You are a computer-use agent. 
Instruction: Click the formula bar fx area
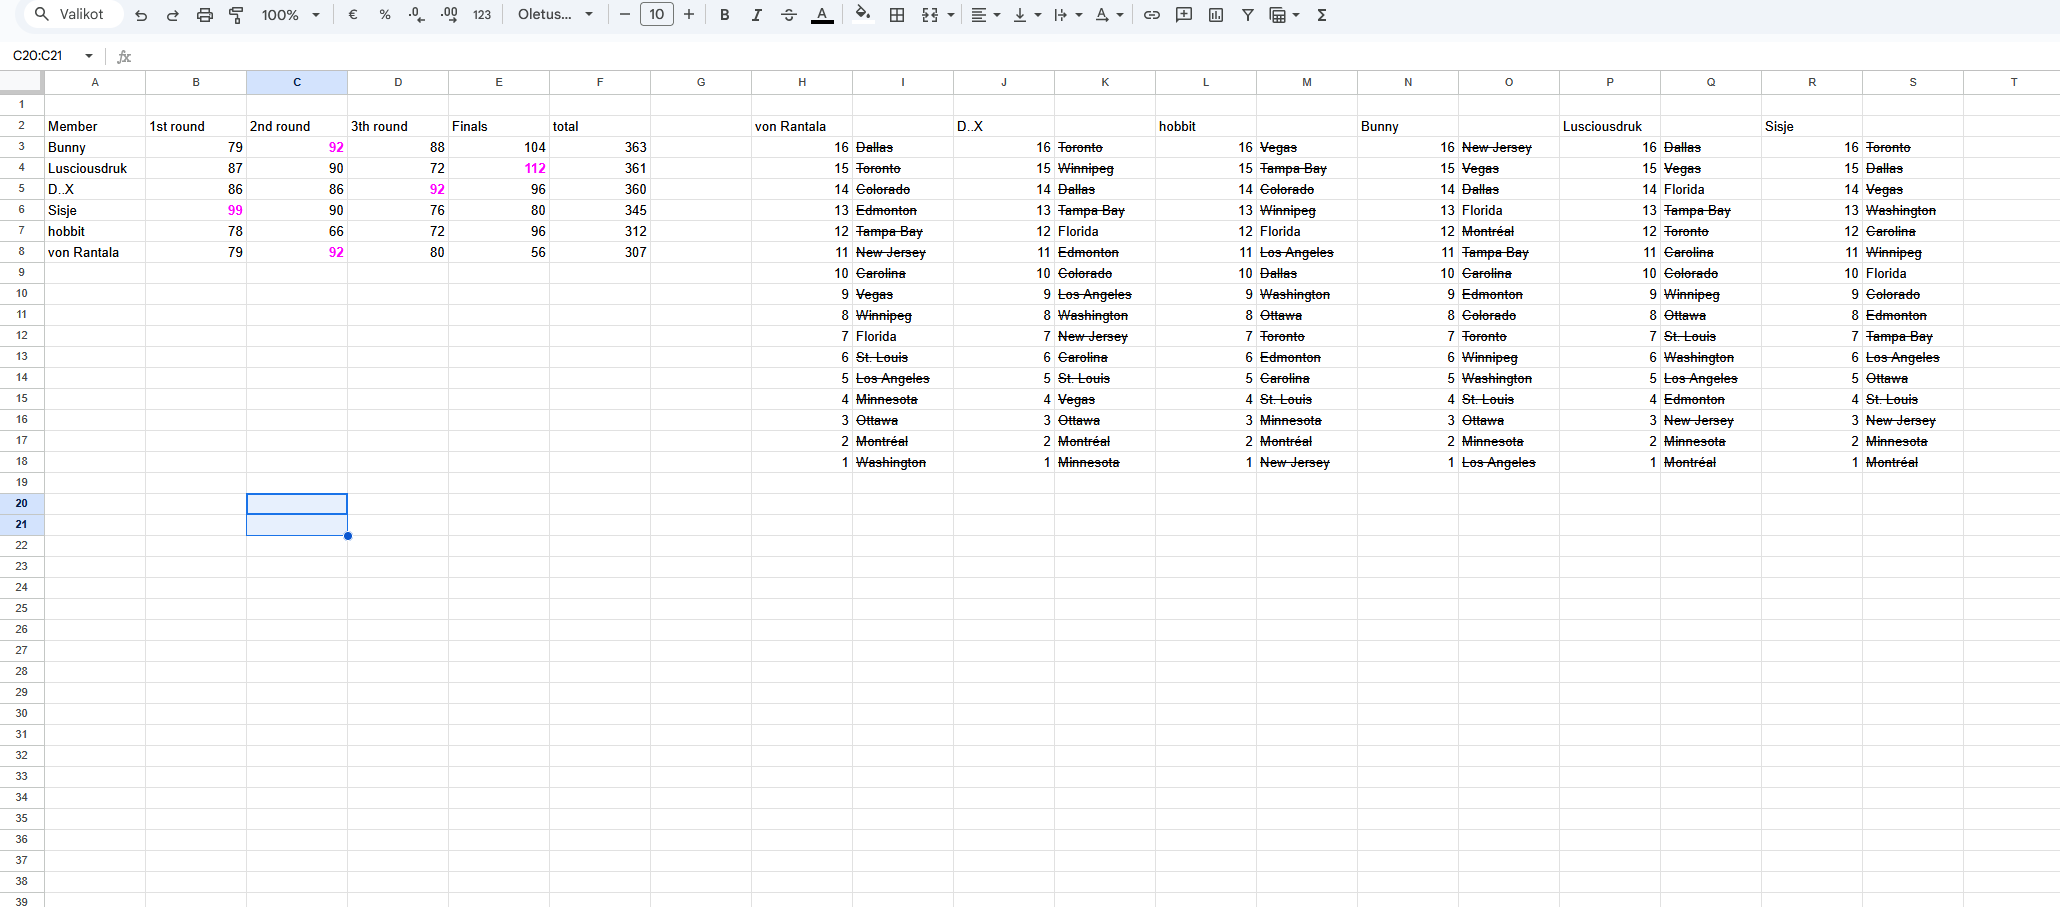tap(124, 56)
